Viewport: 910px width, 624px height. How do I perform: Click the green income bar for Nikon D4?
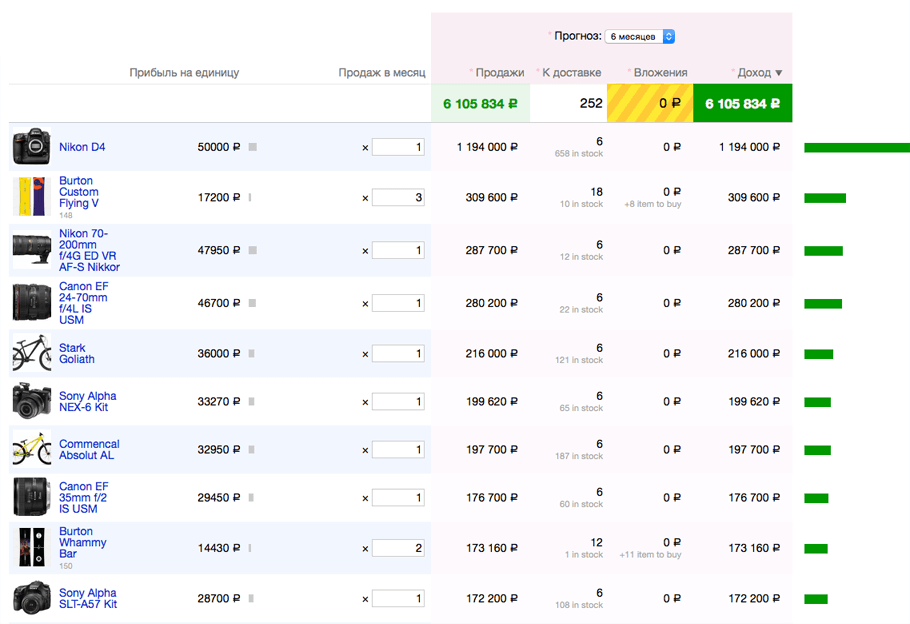pos(857,148)
